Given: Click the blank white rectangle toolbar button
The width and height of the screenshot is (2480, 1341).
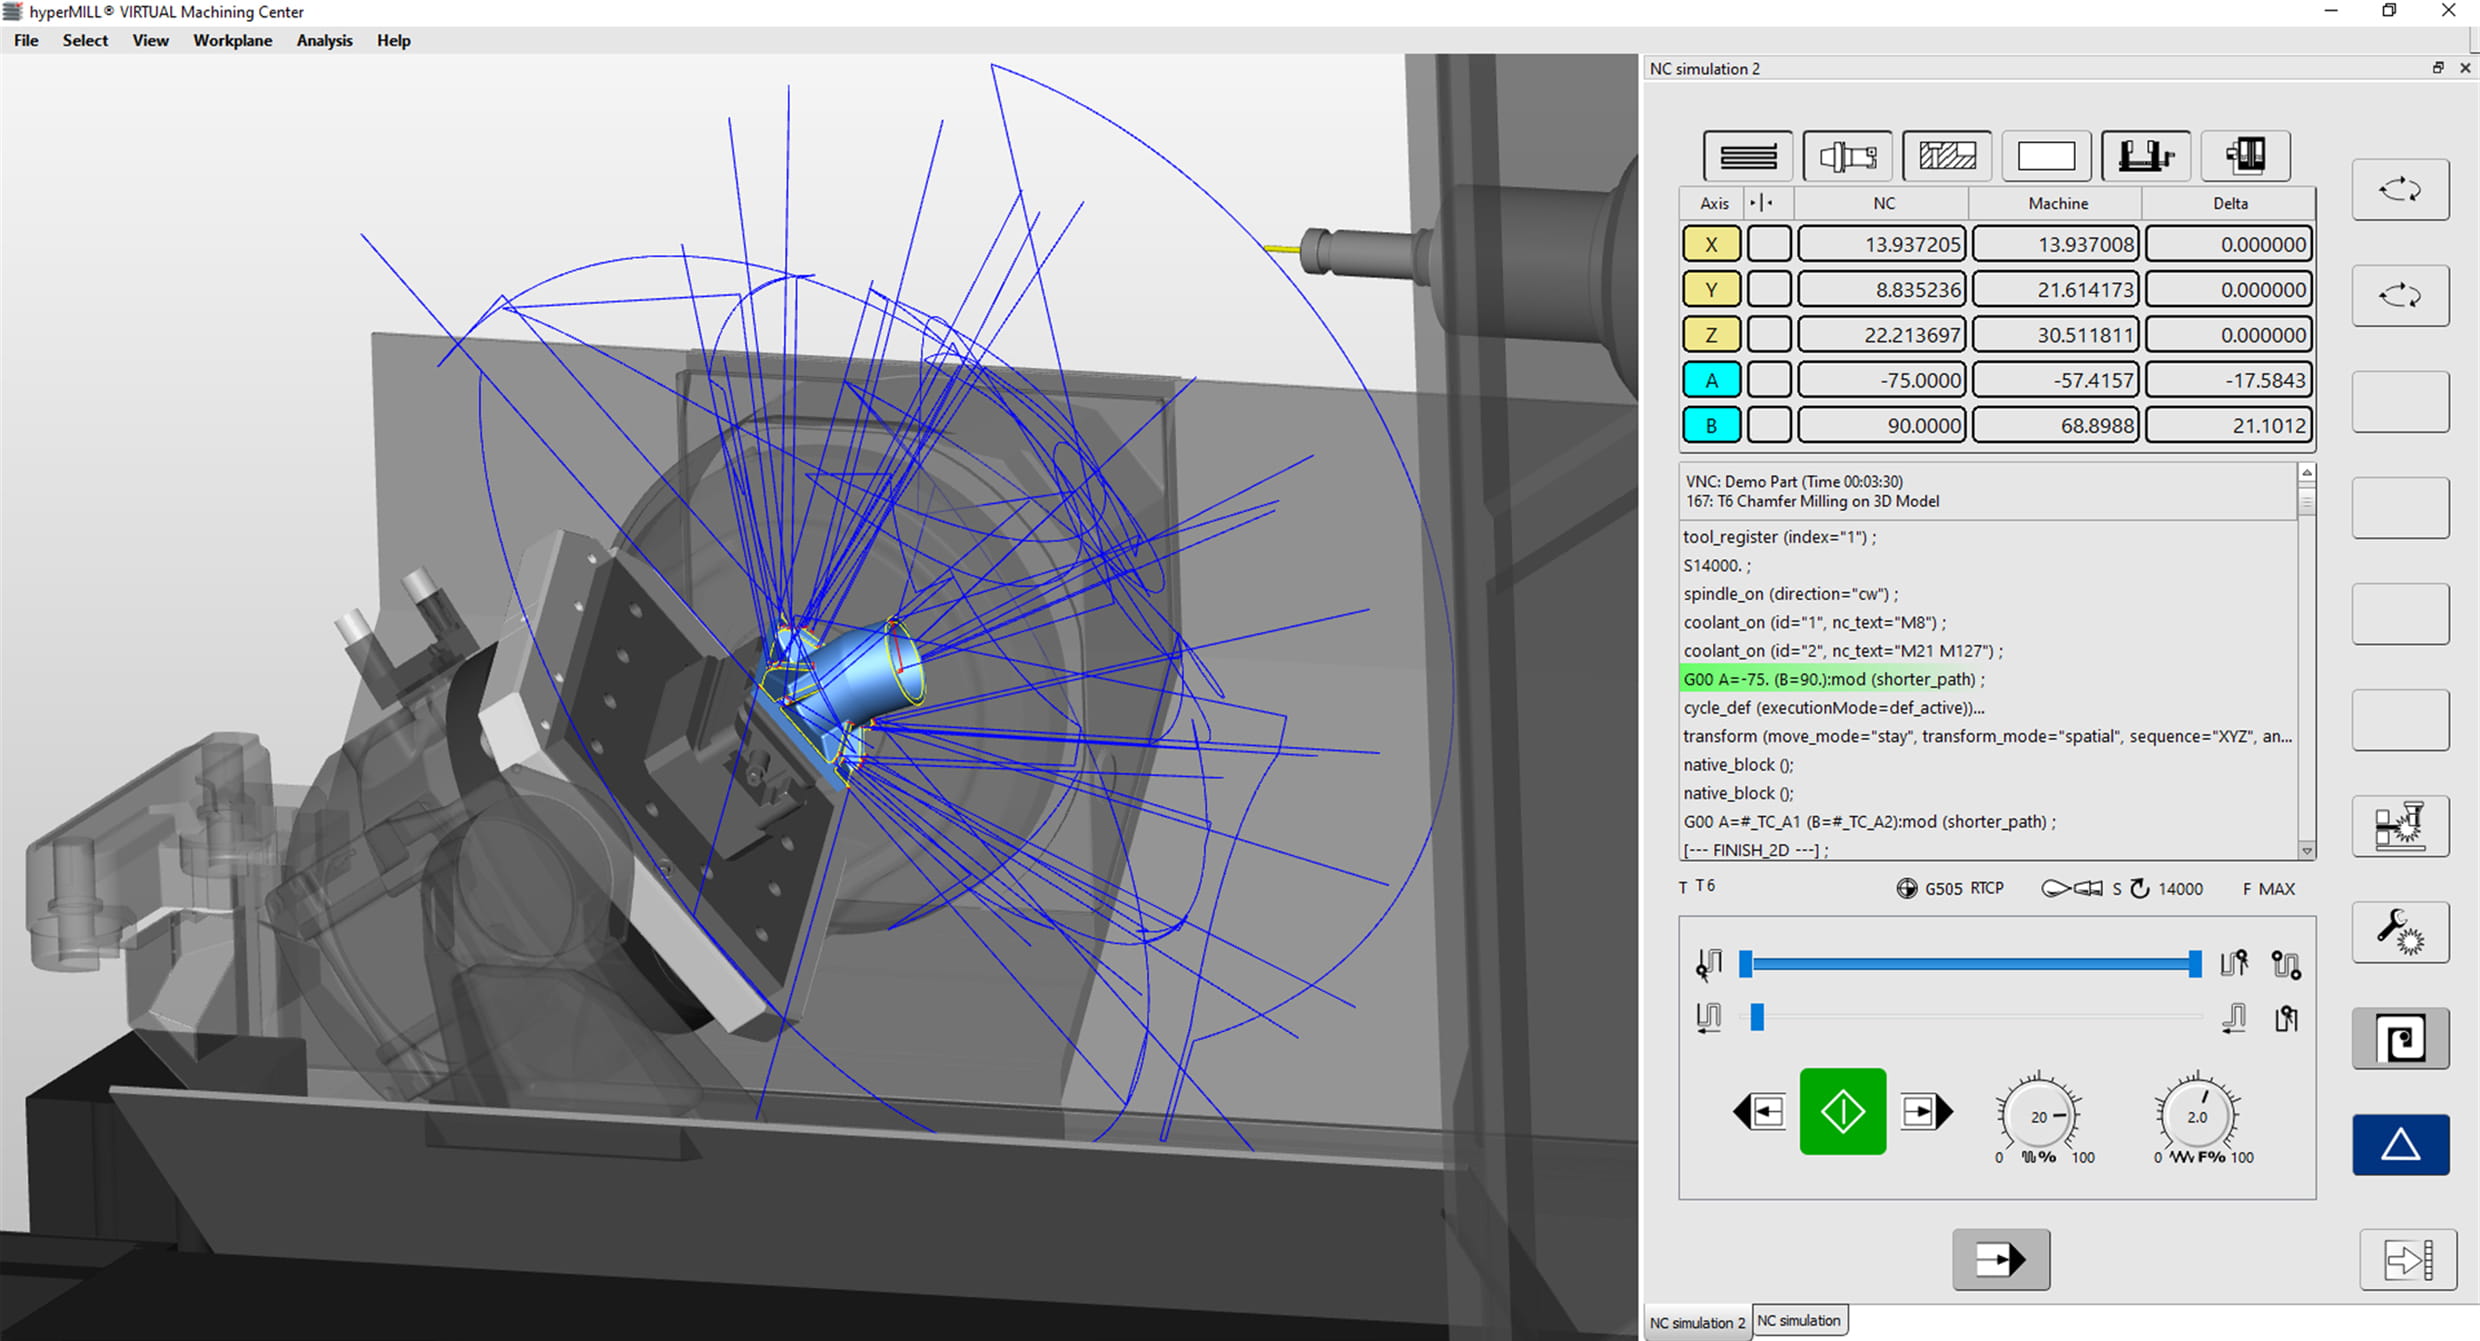Looking at the screenshot, I should pos(2046,156).
